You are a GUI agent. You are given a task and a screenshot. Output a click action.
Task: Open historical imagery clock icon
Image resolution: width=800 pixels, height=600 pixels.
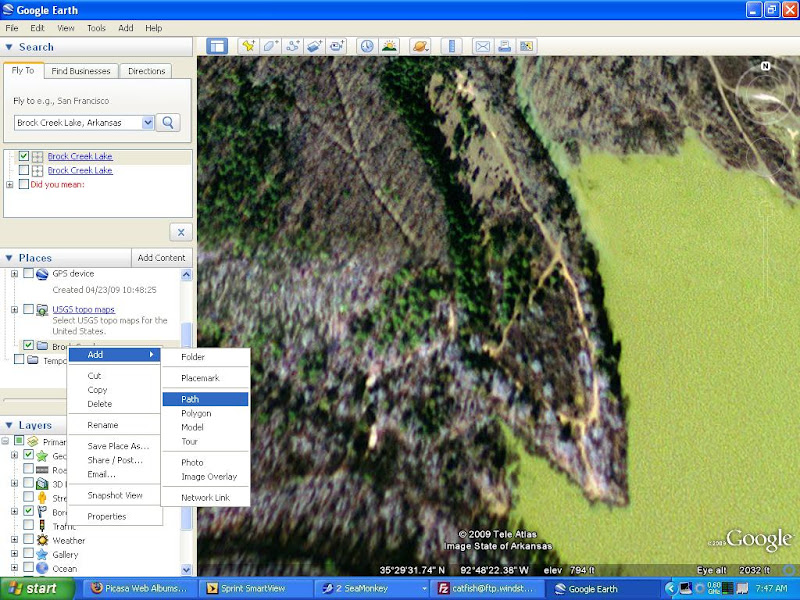coord(367,46)
